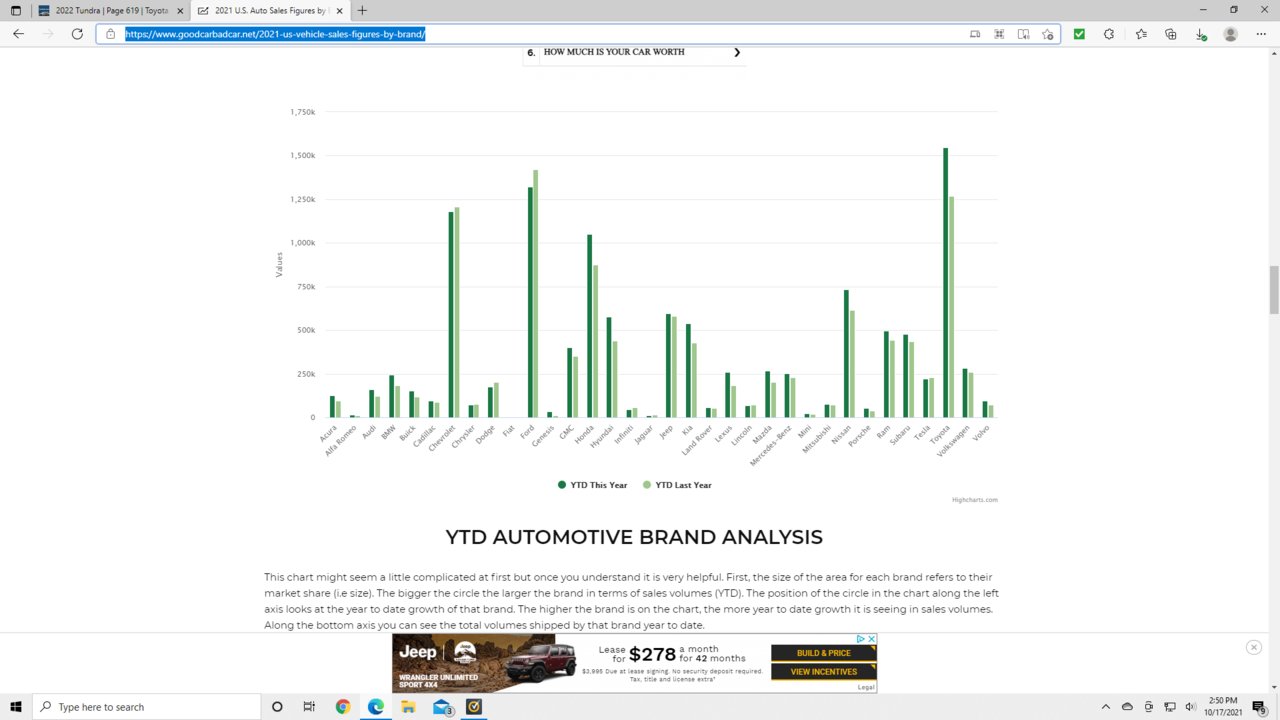Screen dimensions: 1280x720
Task: Open the Windows Start menu
Action: [x=16, y=707]
